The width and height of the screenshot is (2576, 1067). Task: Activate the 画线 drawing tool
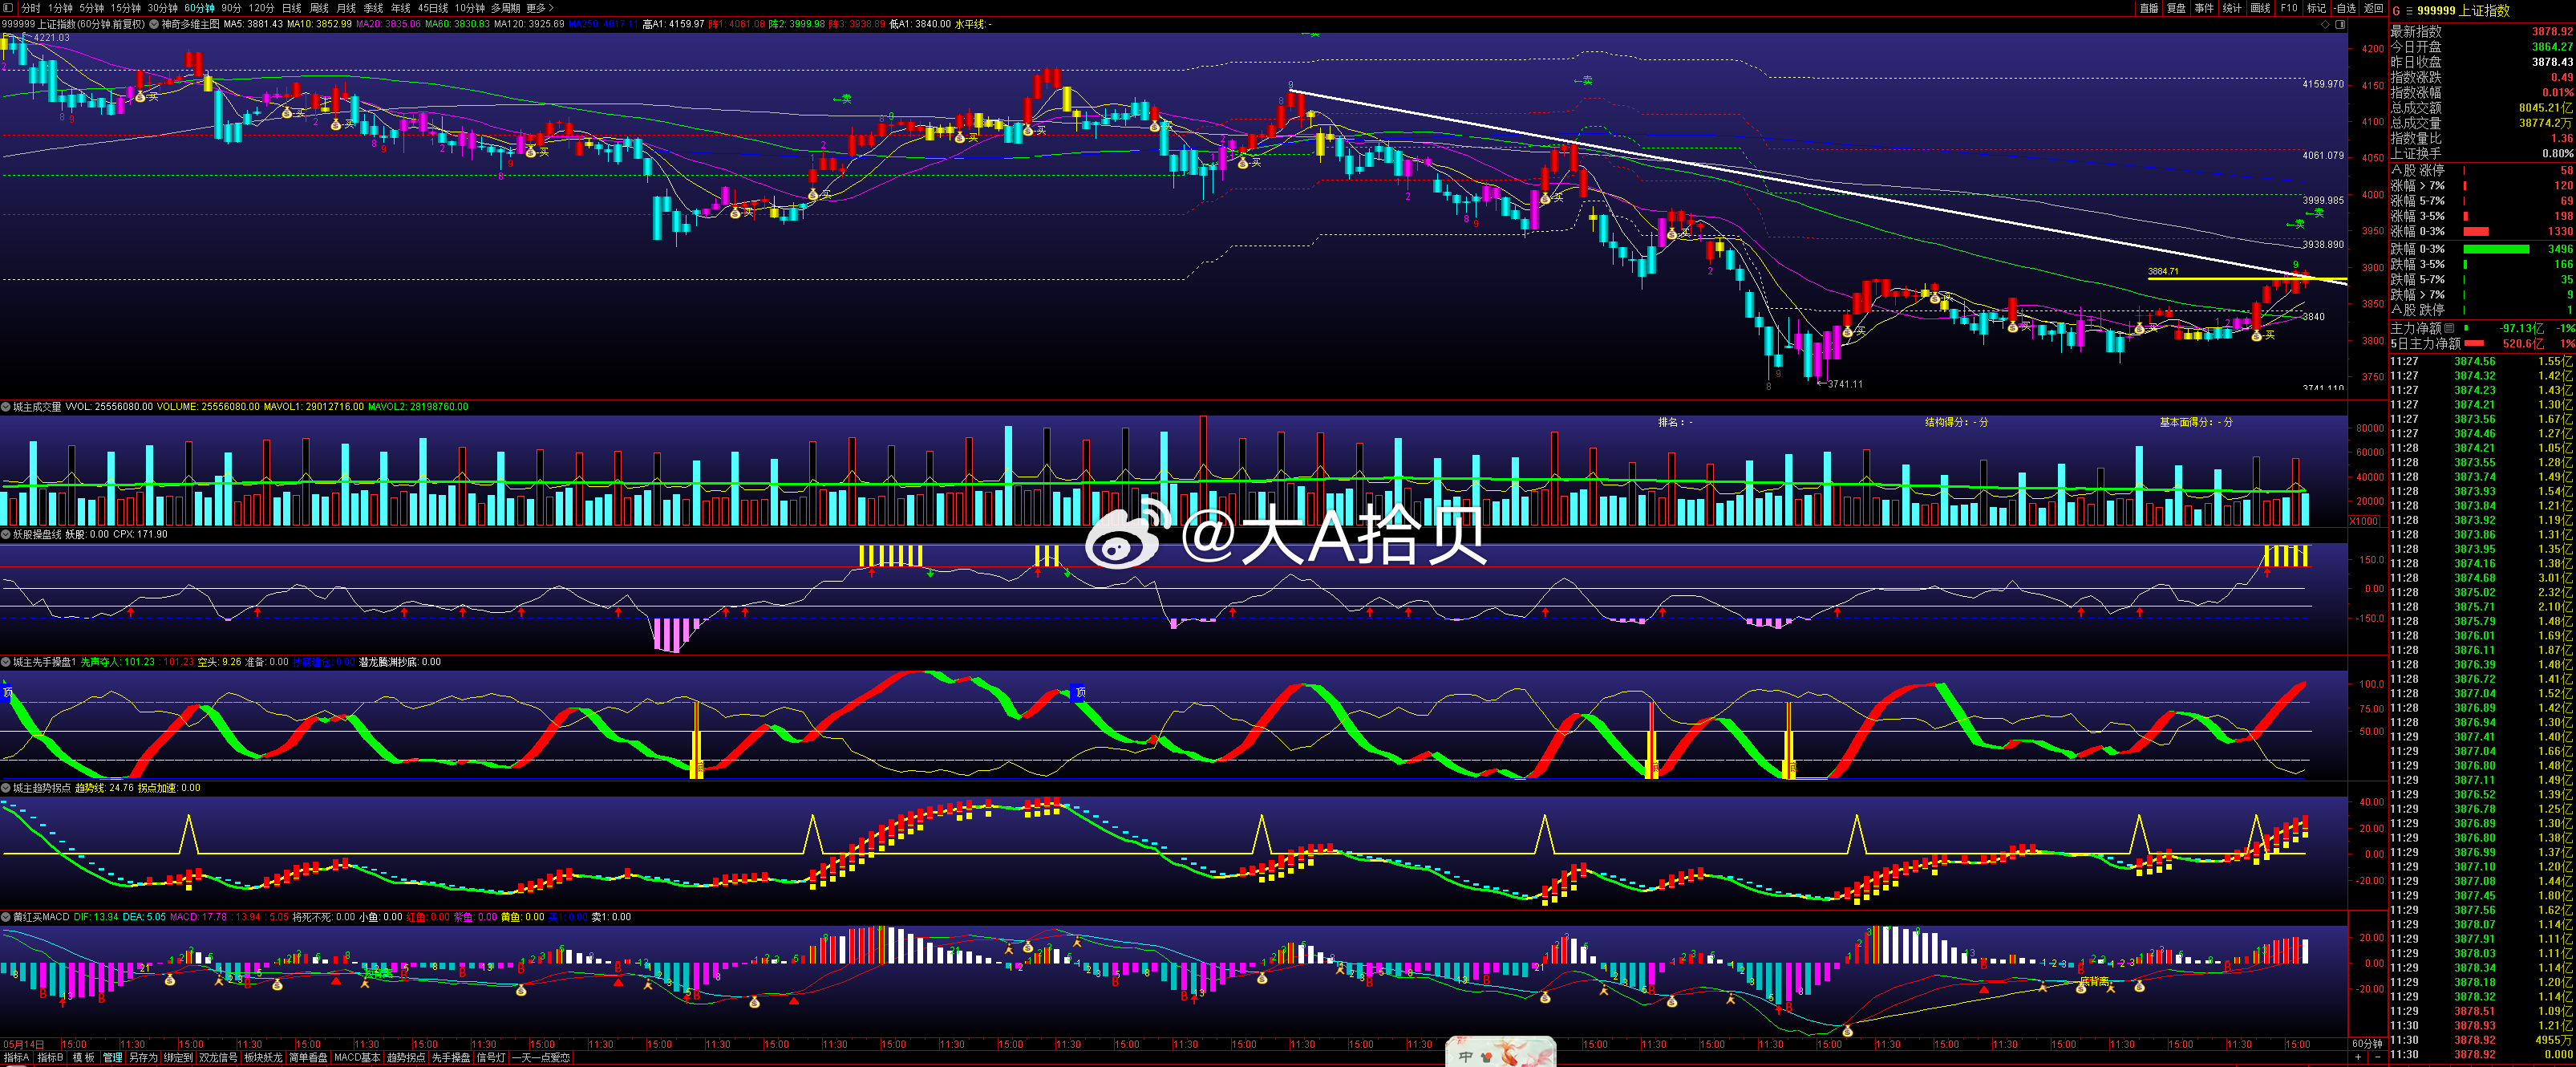(2260, 8)
